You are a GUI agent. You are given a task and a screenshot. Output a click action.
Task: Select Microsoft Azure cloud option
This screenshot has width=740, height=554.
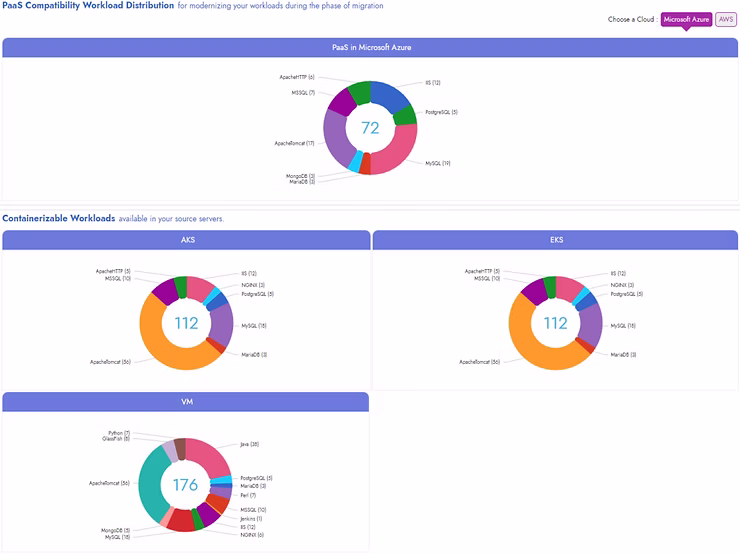point(686,19)
